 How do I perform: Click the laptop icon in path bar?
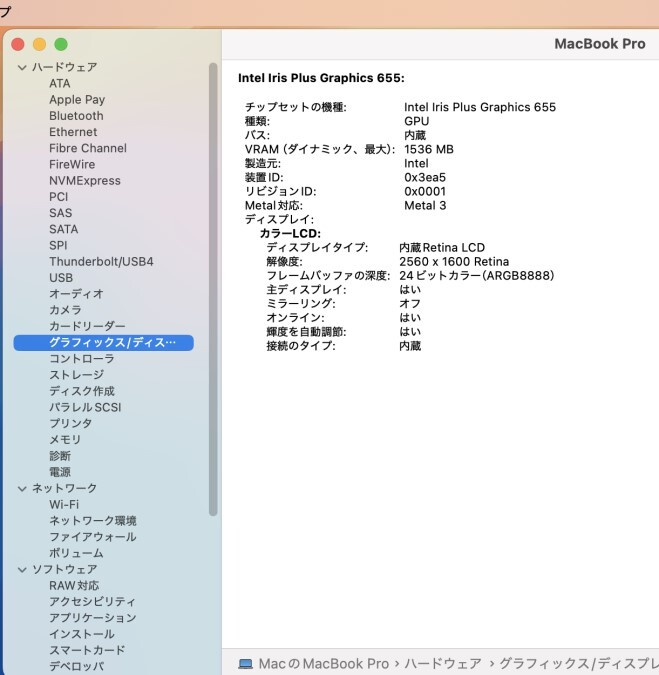(245, 664)
